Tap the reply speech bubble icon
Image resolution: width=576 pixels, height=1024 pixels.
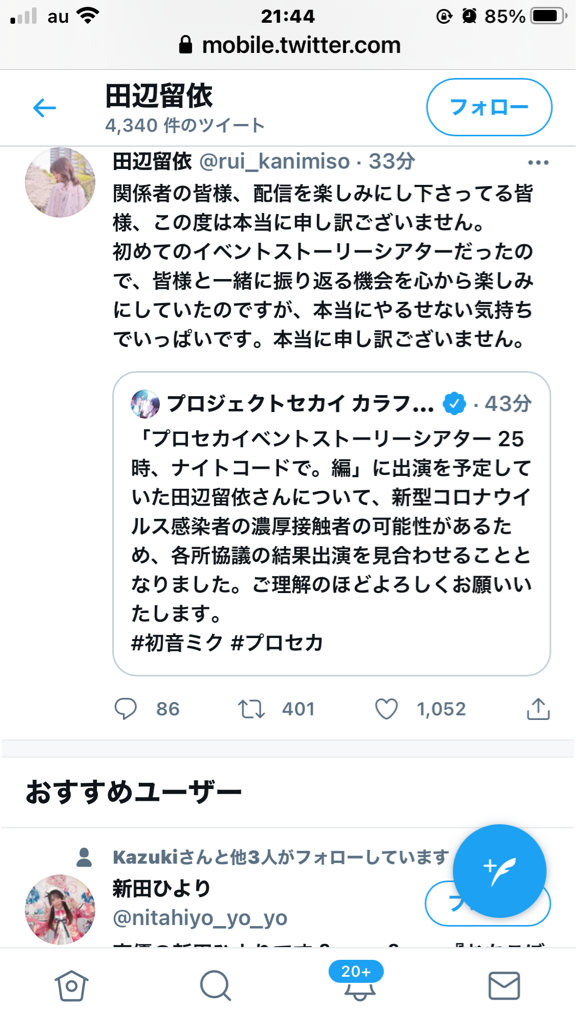point(125,709)
